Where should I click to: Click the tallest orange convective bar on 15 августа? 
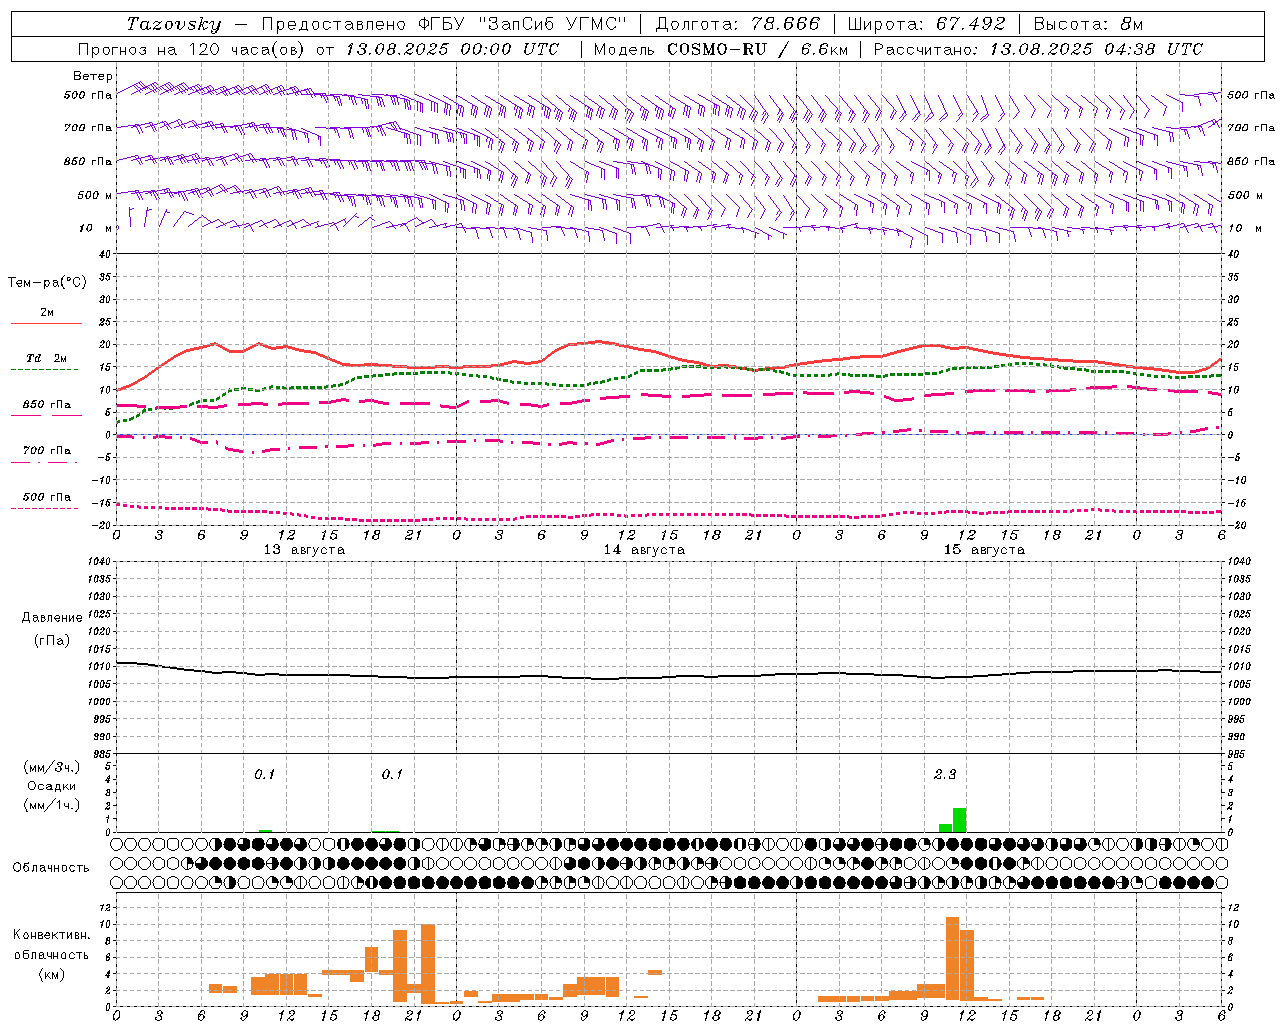[x=952, y=958]
